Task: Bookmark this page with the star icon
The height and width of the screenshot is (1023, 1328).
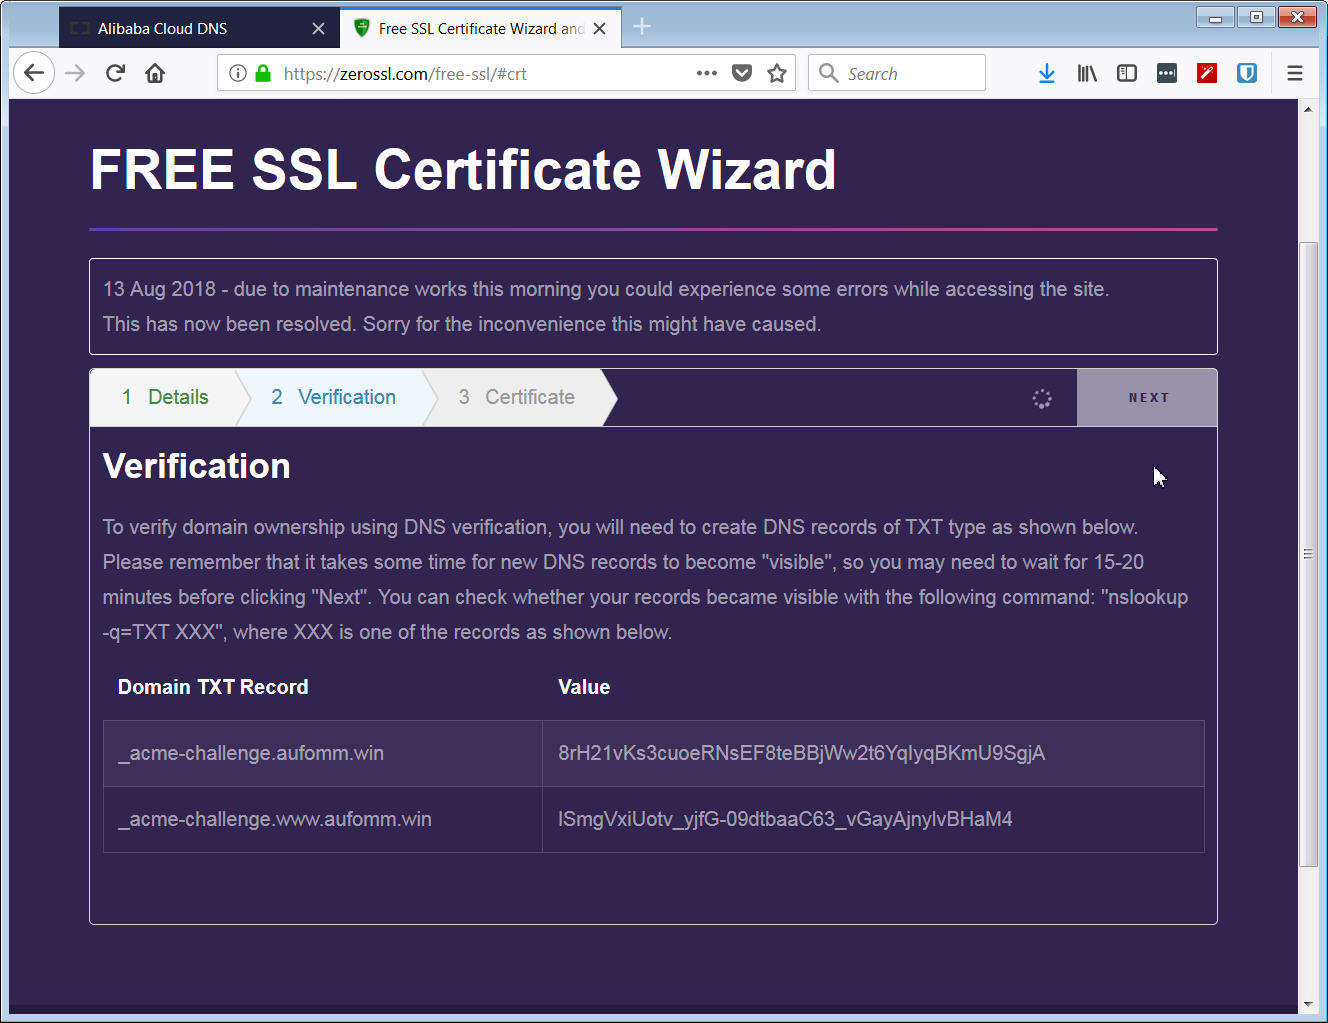Action: tap(777, 73)
